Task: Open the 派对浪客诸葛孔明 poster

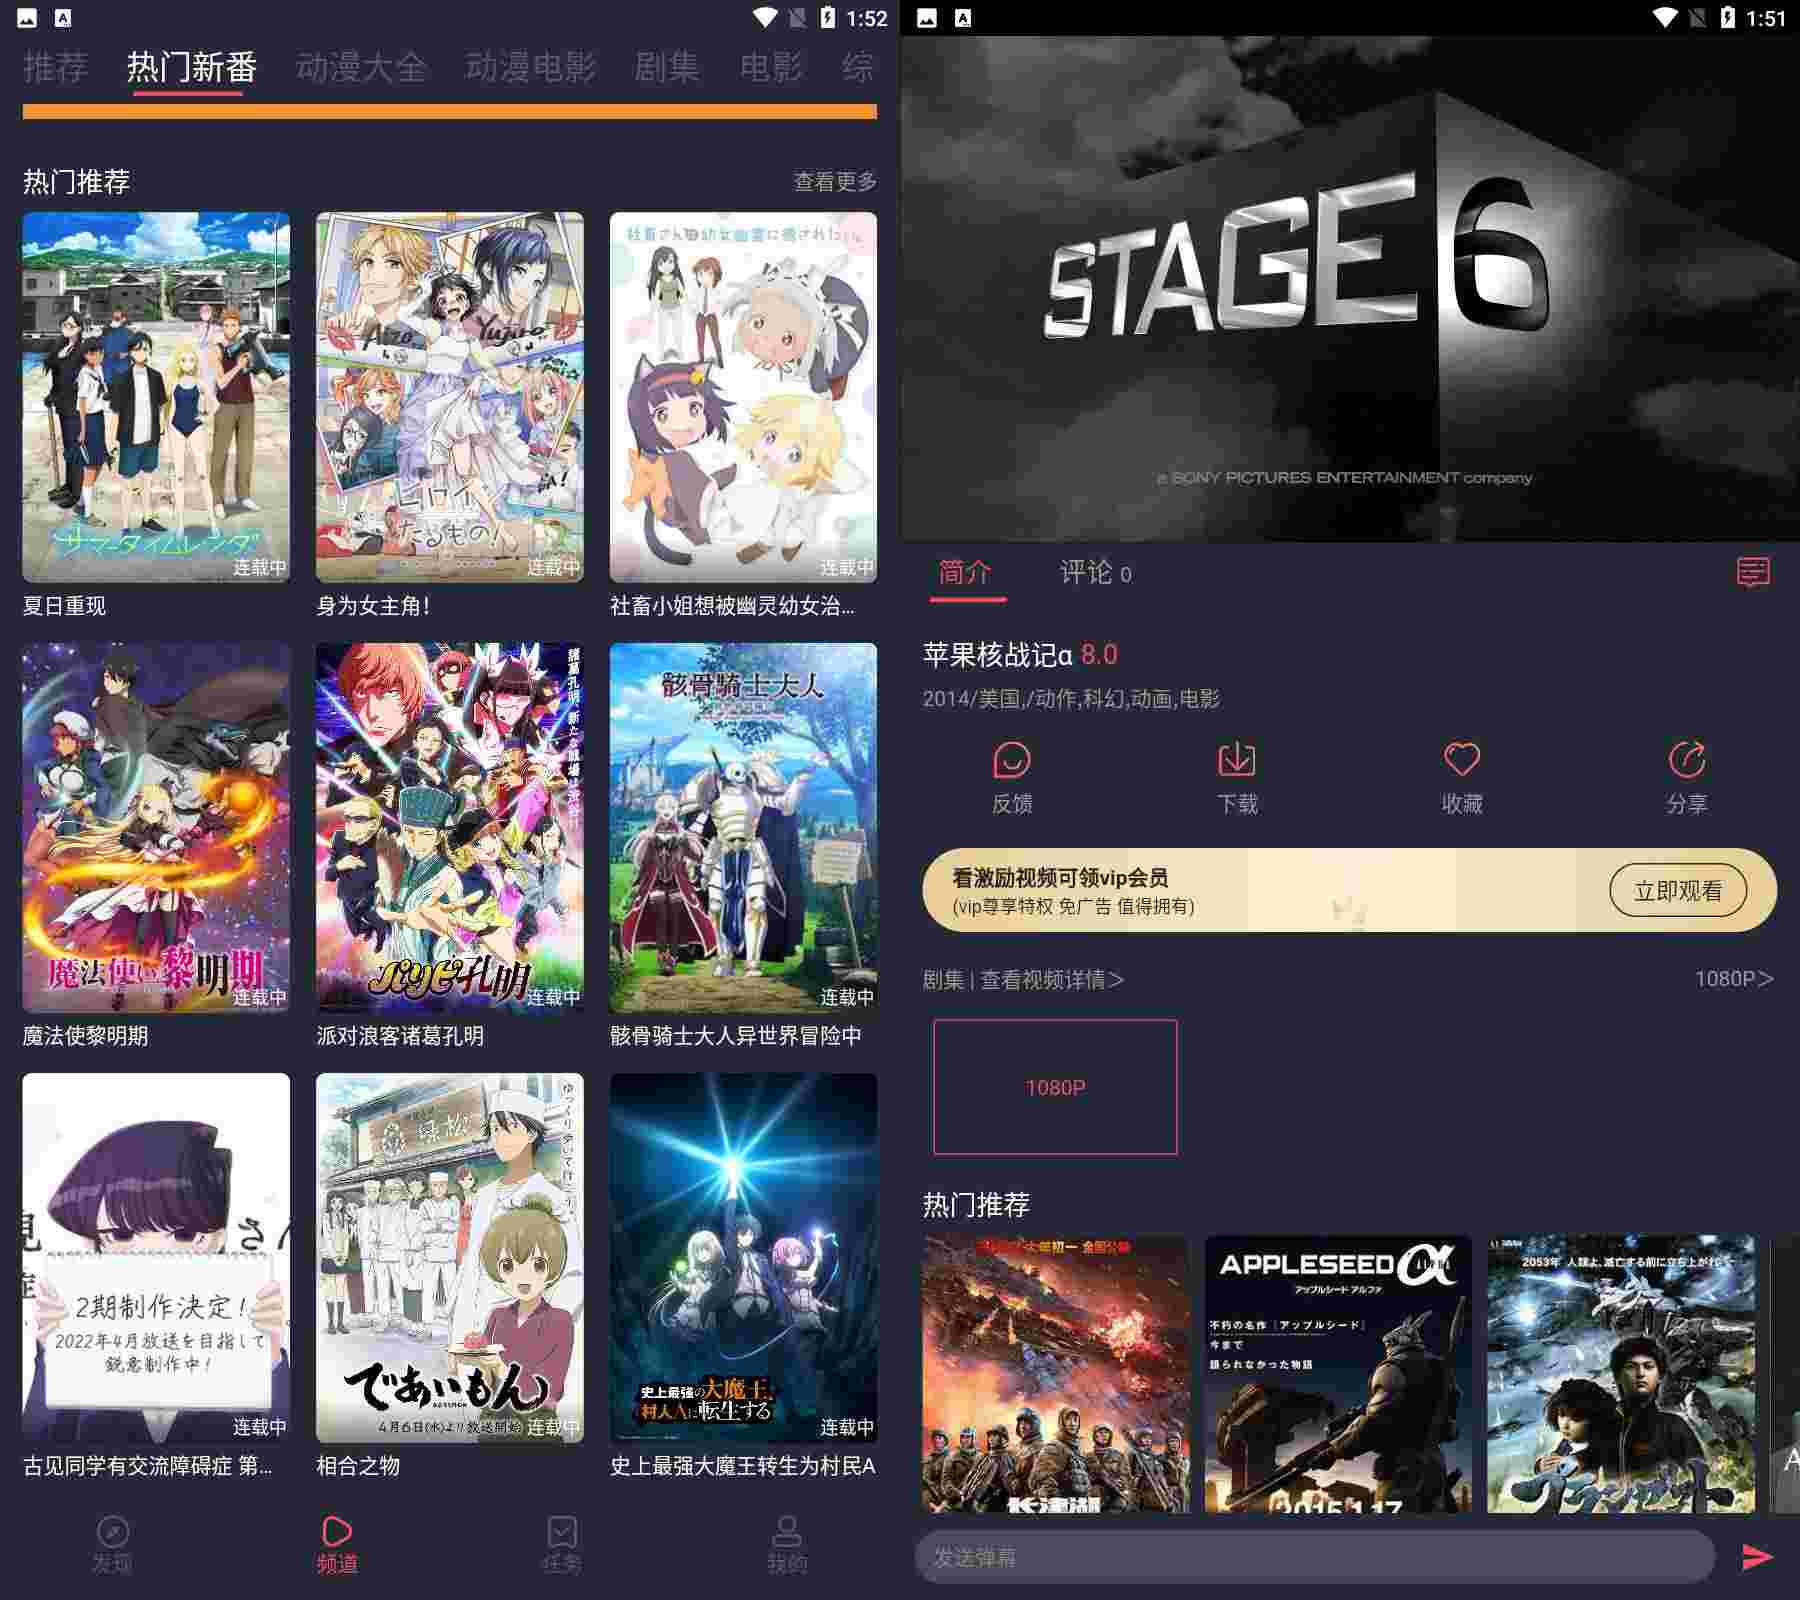Action: click(x=450, y=828)
